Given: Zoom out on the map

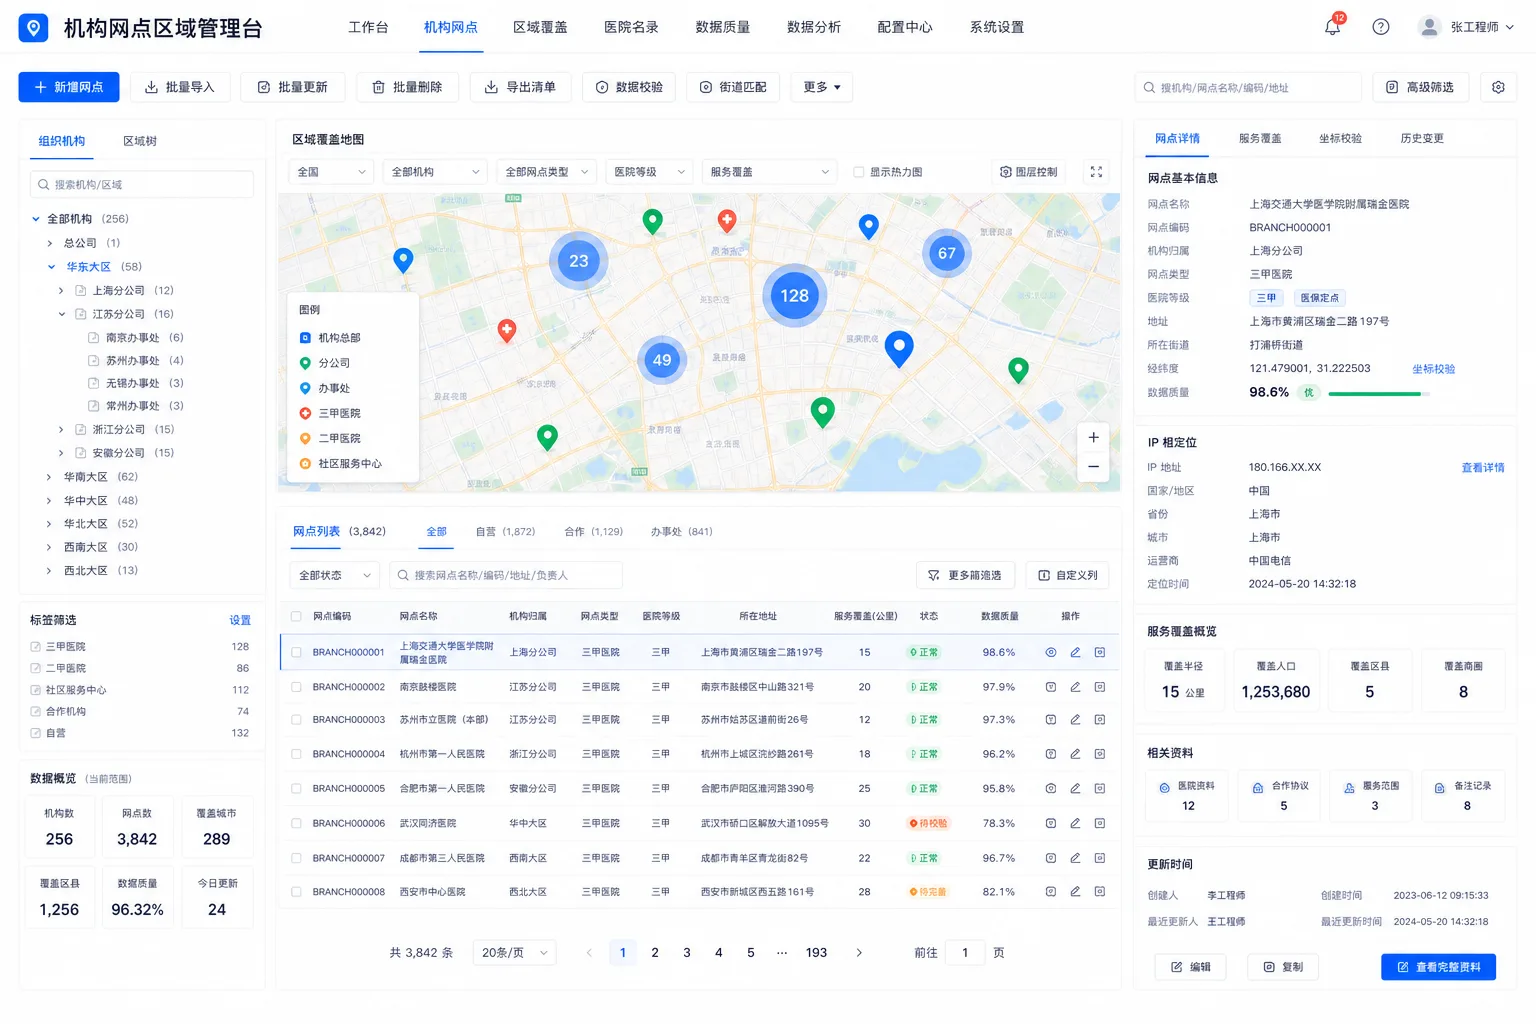Looking at the screenshot, I should point(1093,467).
